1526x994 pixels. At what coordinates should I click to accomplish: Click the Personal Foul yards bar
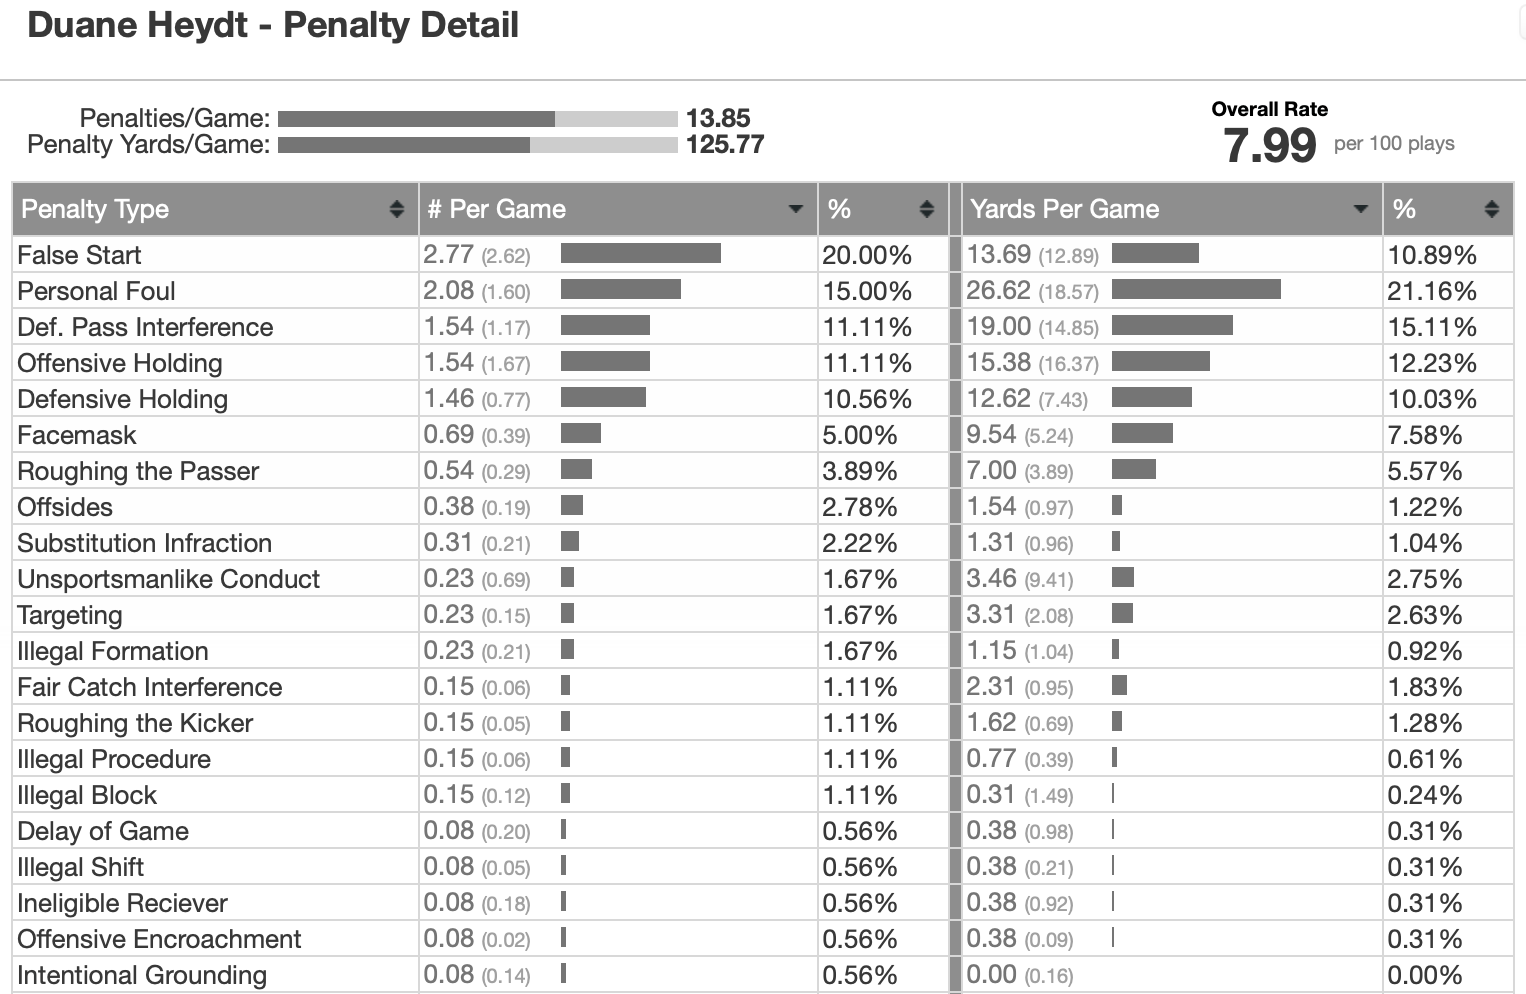[1196, 289]
